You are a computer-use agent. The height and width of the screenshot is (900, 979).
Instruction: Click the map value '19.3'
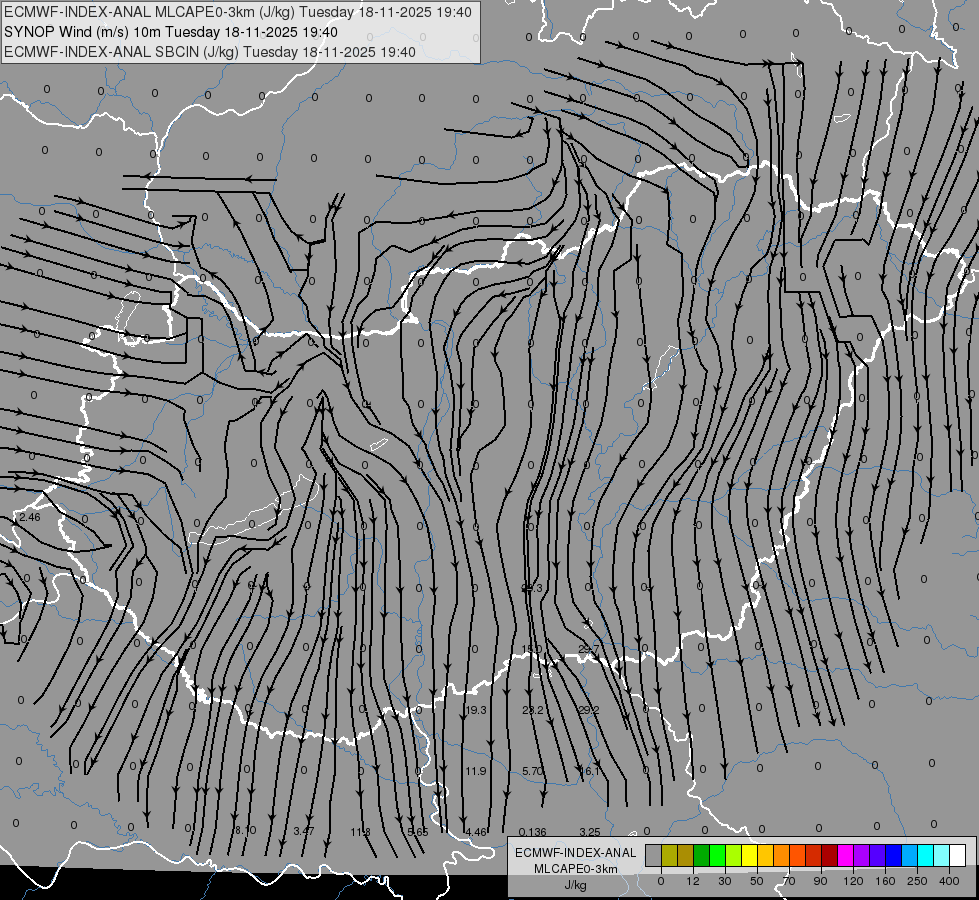[x=476, y=710]
